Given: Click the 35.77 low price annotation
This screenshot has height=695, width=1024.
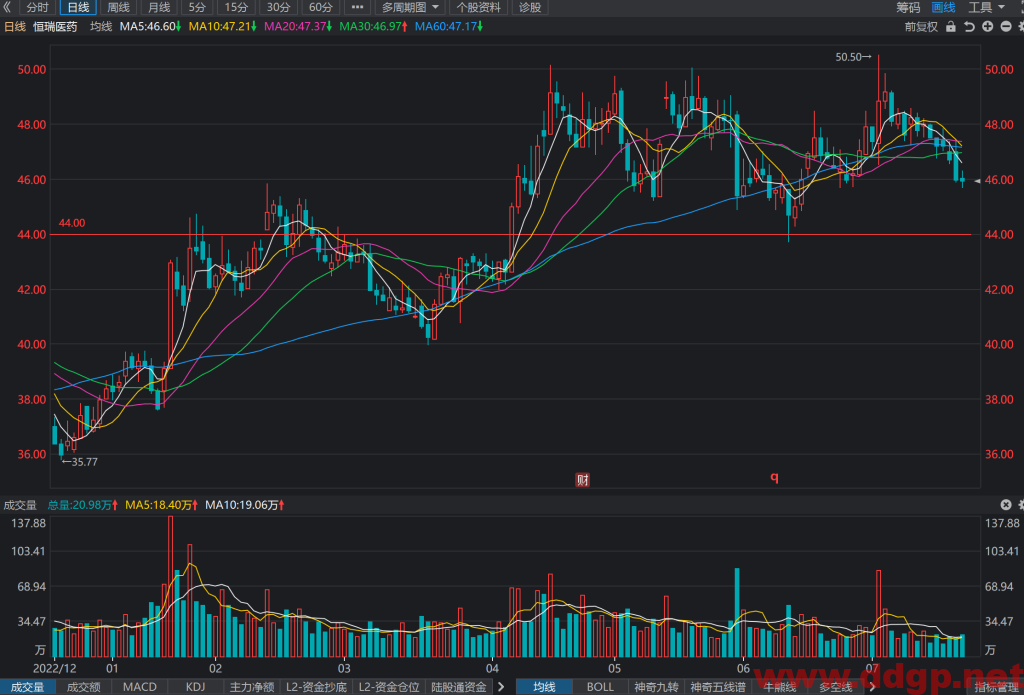Looking at the screenshot, I should (80, 462).
